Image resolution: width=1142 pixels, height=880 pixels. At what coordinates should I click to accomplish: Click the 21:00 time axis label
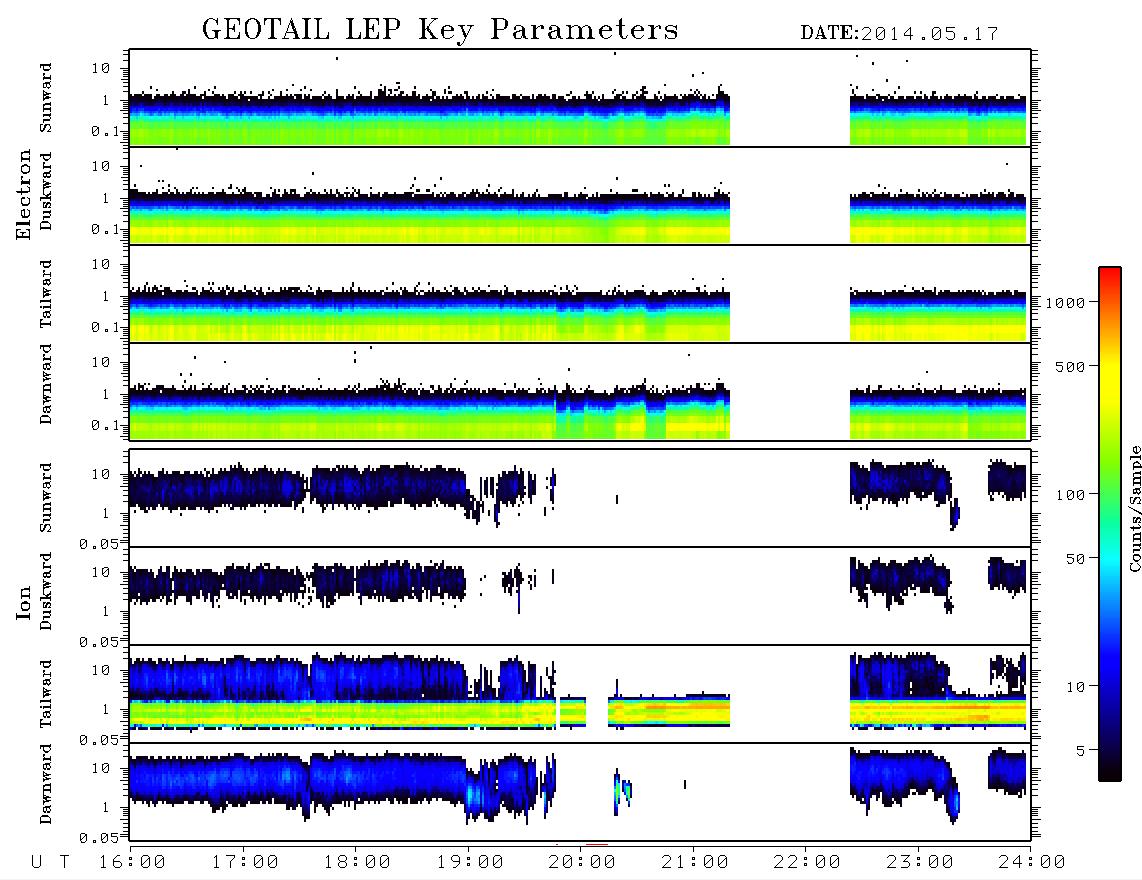click(x=695, y=863)
